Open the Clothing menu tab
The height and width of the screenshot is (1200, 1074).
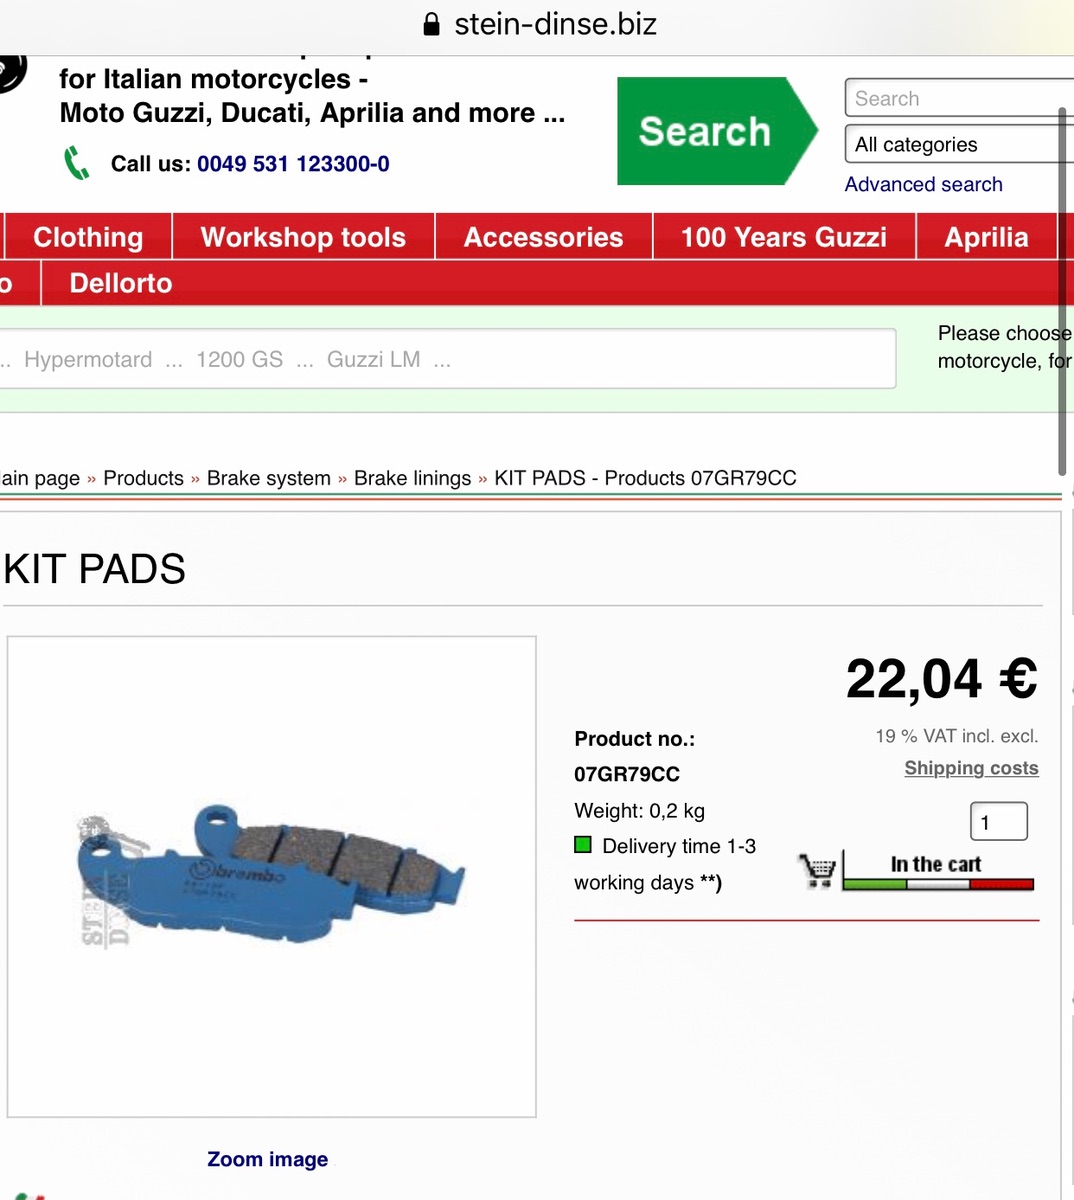[x=88, y=237]
